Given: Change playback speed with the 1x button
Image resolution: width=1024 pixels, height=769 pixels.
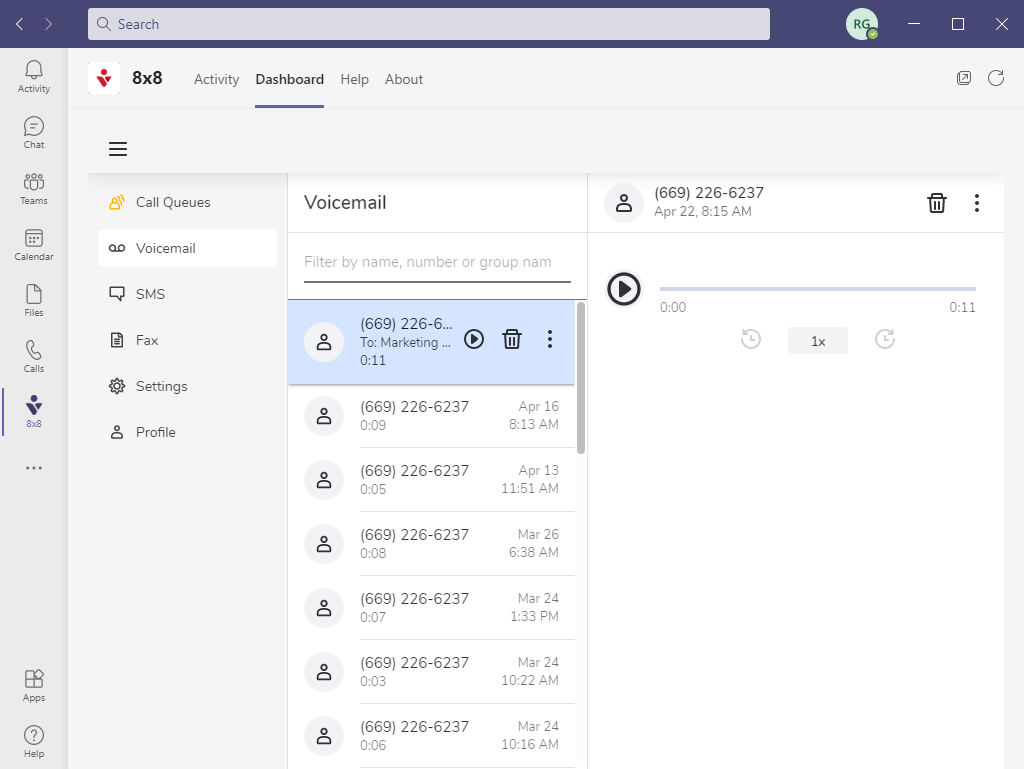Looking at the screenshot, I should [x=817, y=341].
